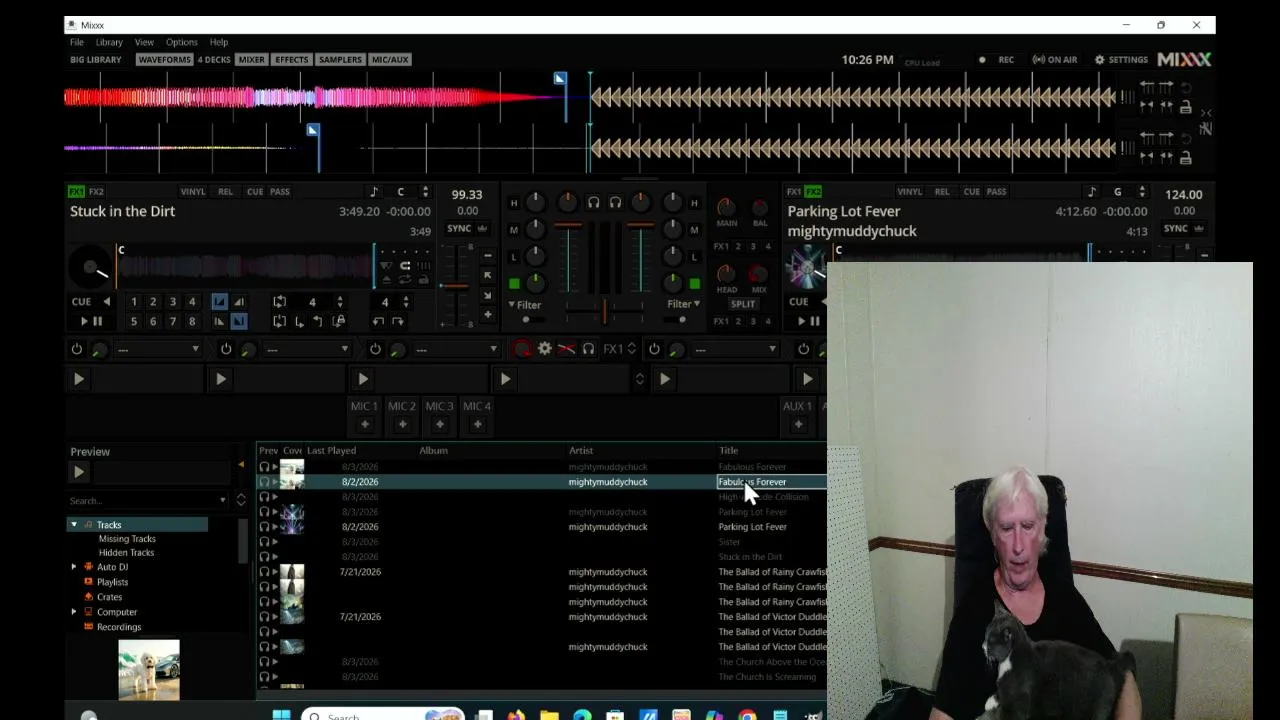Click the beat jump forward icon on left deck
The width and height of the screenshot is (1280, 720).
point(398,321)
